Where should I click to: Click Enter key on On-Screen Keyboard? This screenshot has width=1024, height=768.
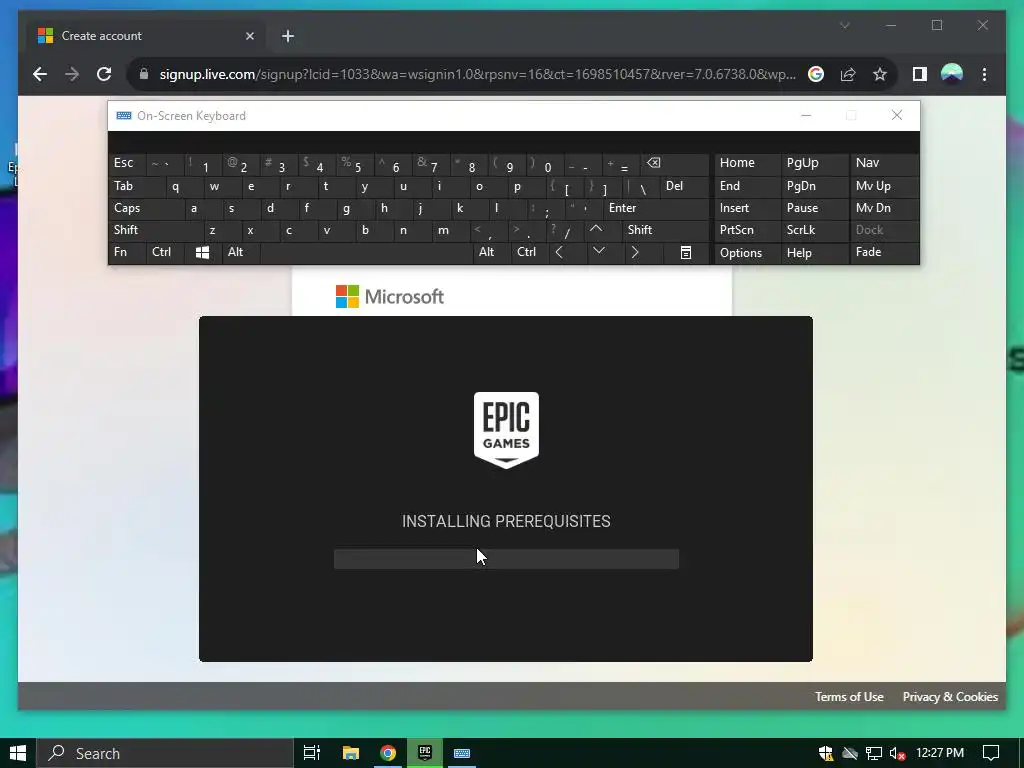(656, 208)
